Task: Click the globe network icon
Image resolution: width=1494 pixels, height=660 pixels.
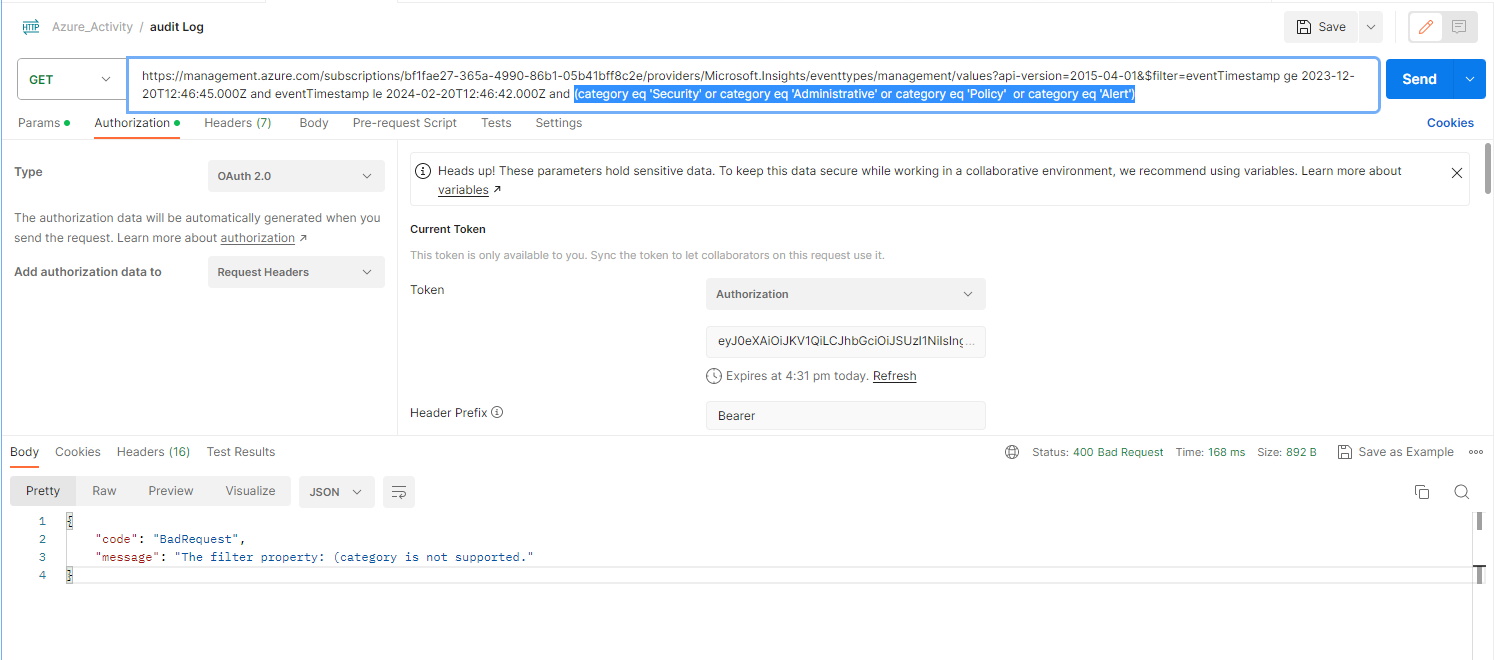Action: [1012, 452]
